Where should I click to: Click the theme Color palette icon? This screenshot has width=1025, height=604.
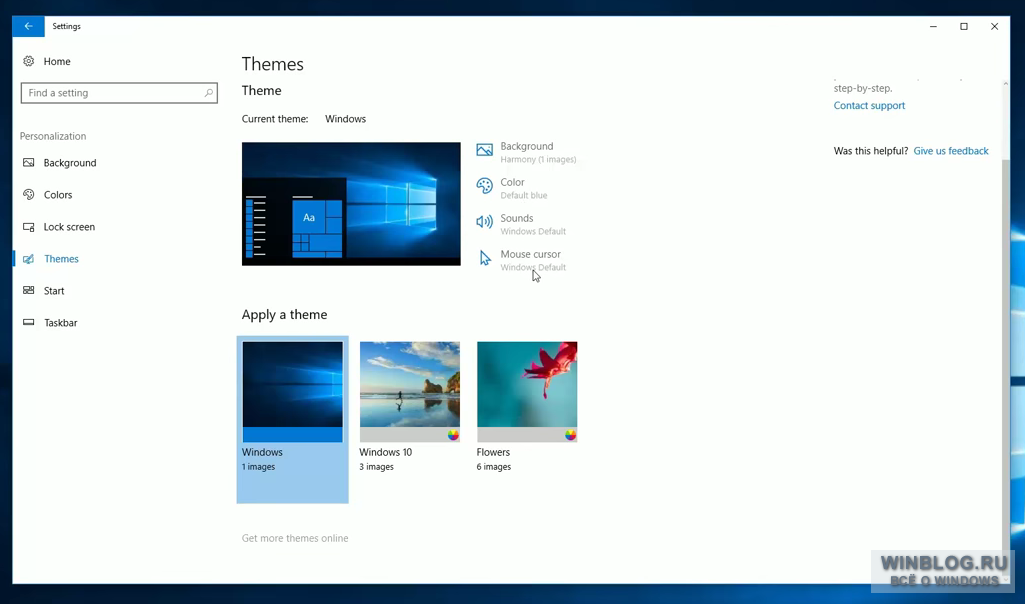tap(484, 186)
